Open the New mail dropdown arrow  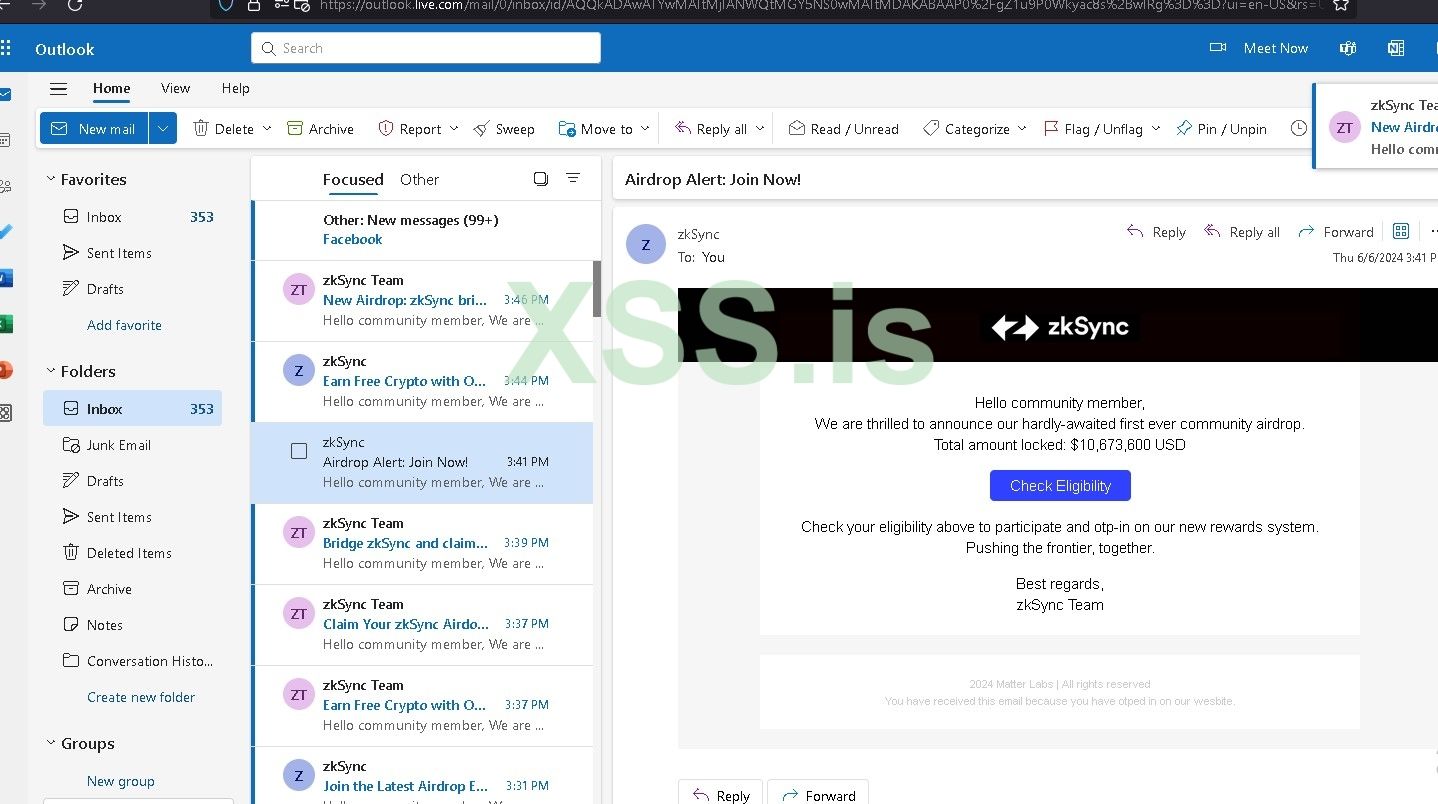[163, 128]
